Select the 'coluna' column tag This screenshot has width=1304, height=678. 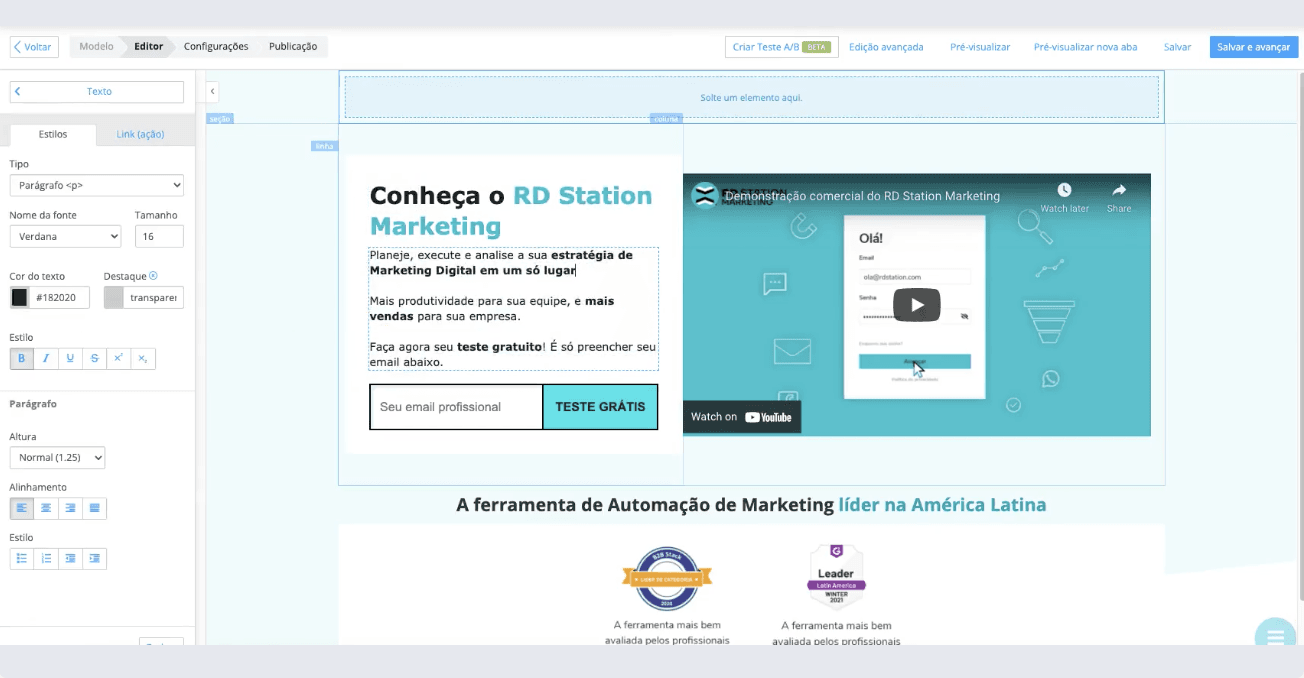[x=666, y=119]
